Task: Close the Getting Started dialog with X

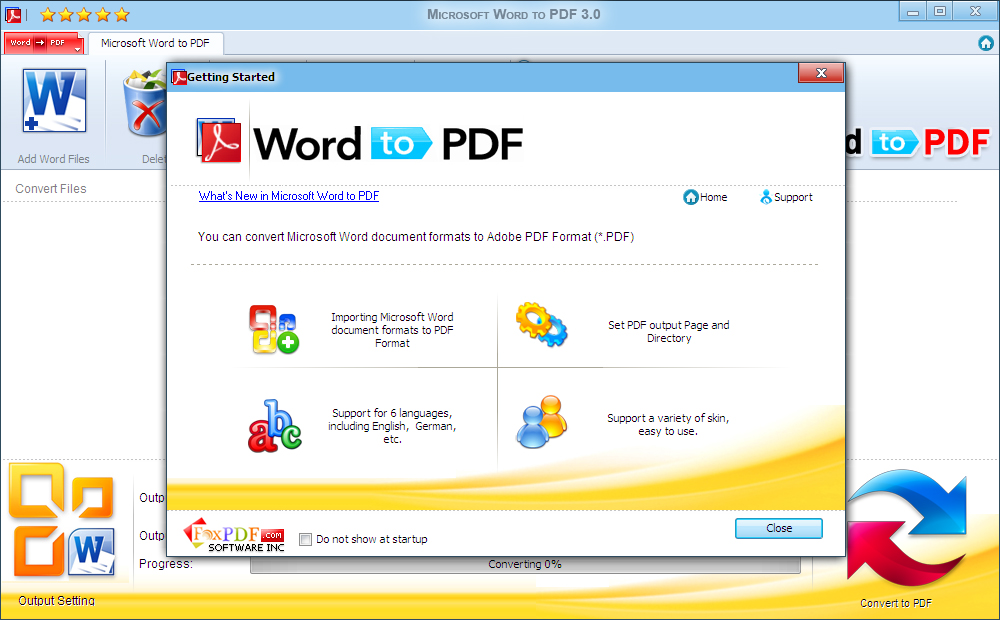Action: click(821, 73)
